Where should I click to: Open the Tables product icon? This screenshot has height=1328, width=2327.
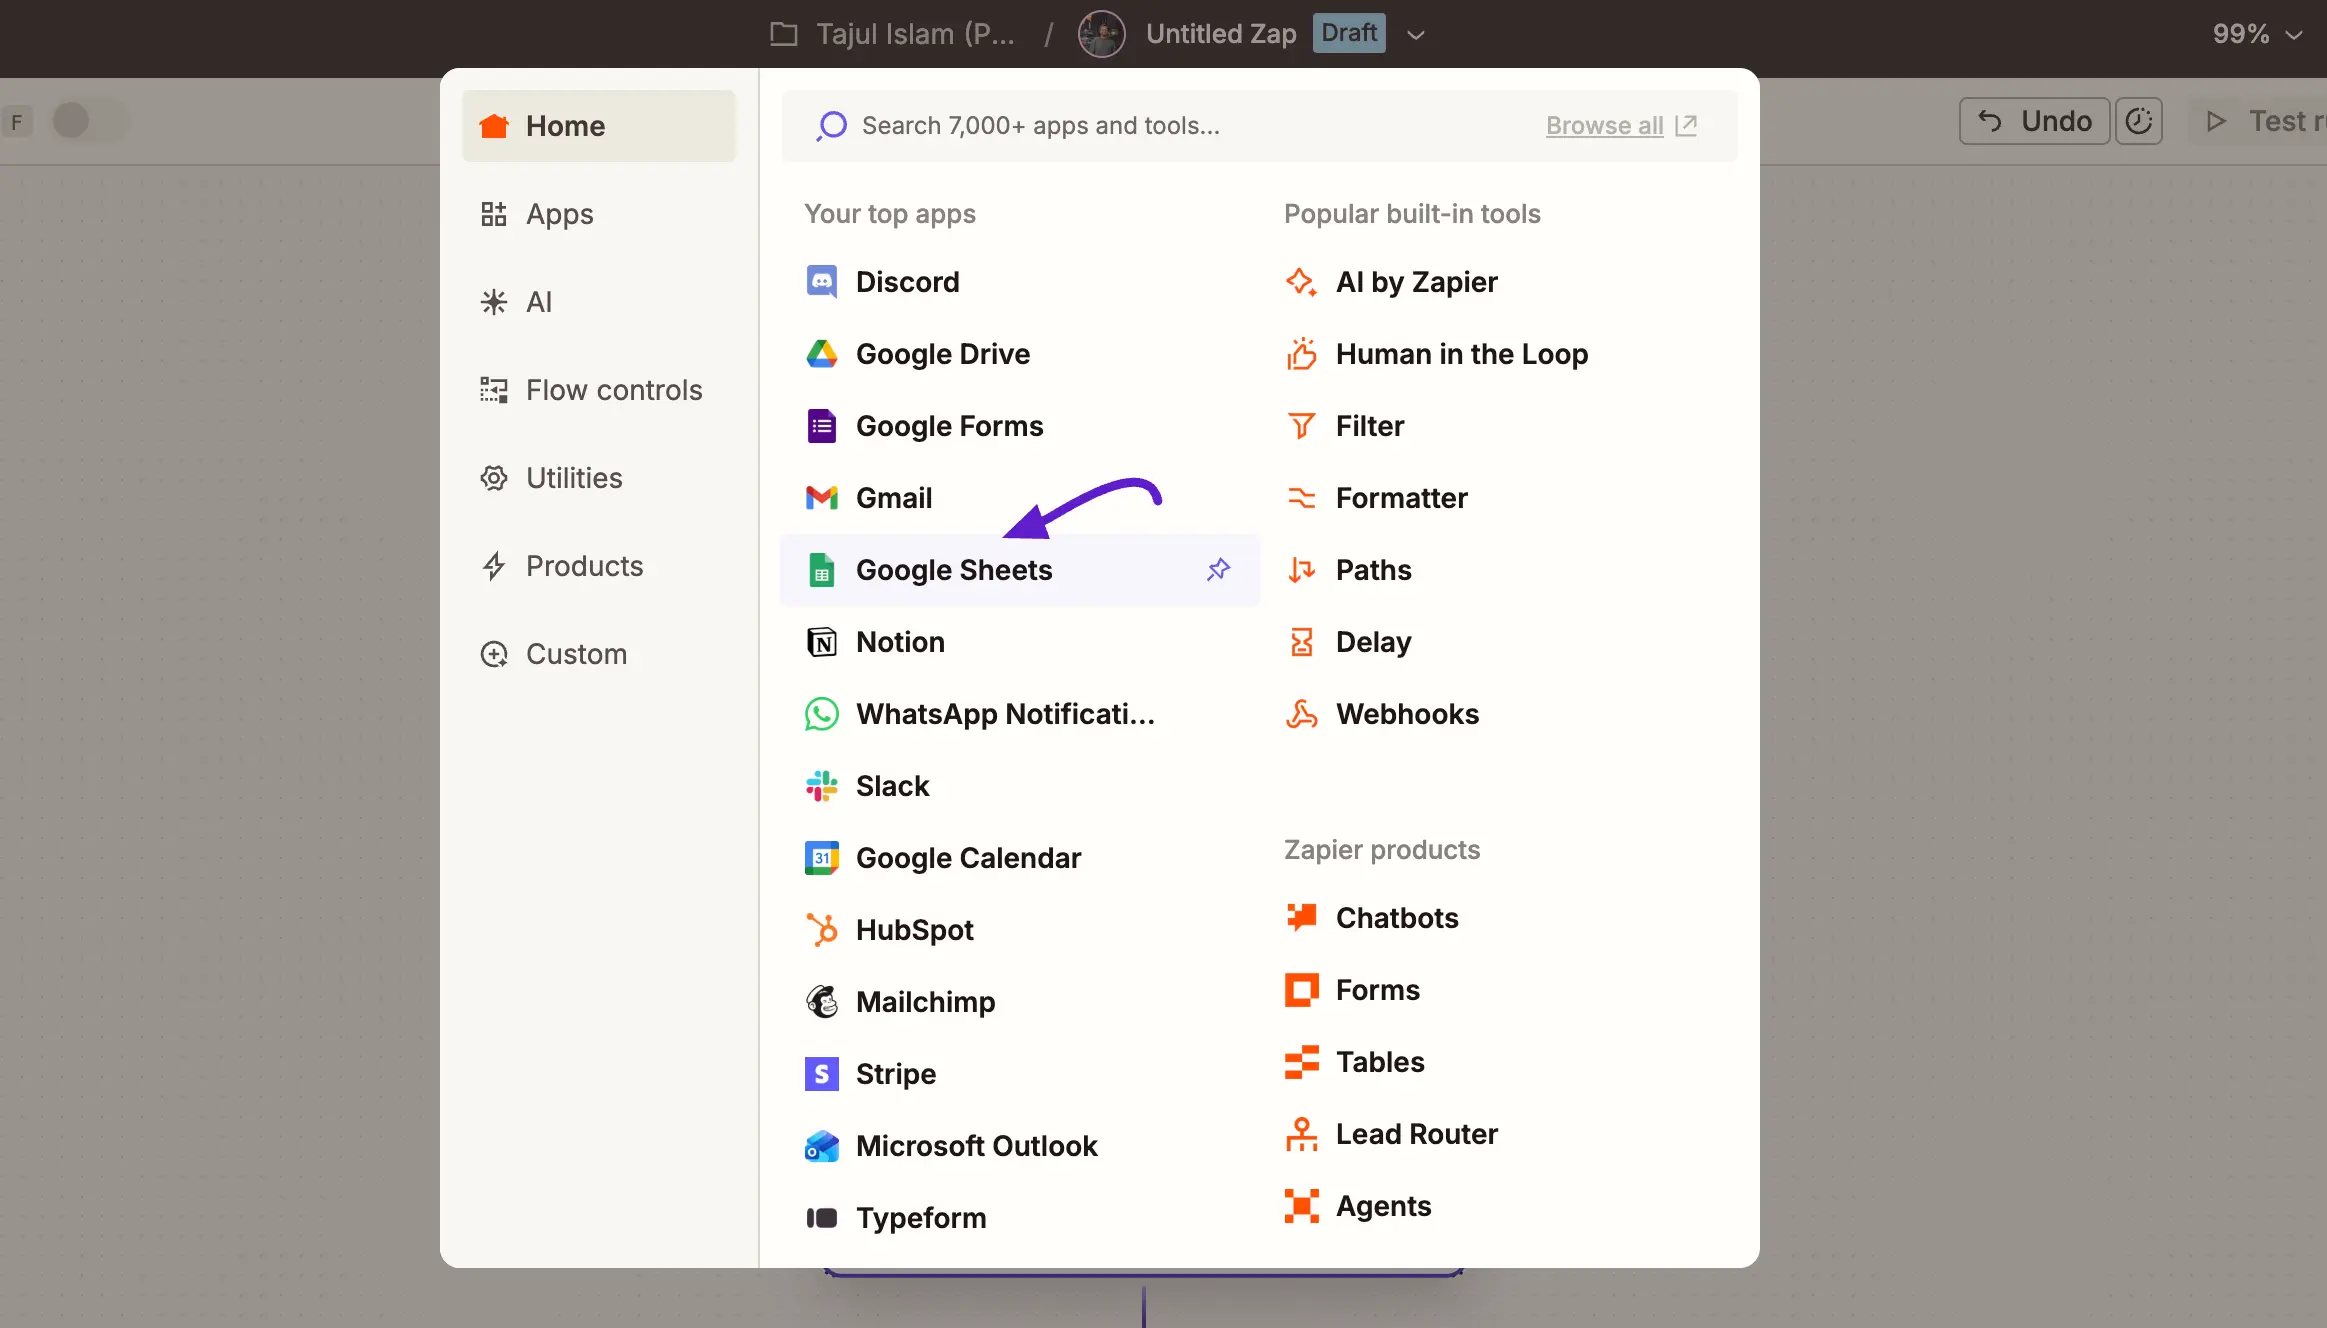(x=1301, y=1062)
